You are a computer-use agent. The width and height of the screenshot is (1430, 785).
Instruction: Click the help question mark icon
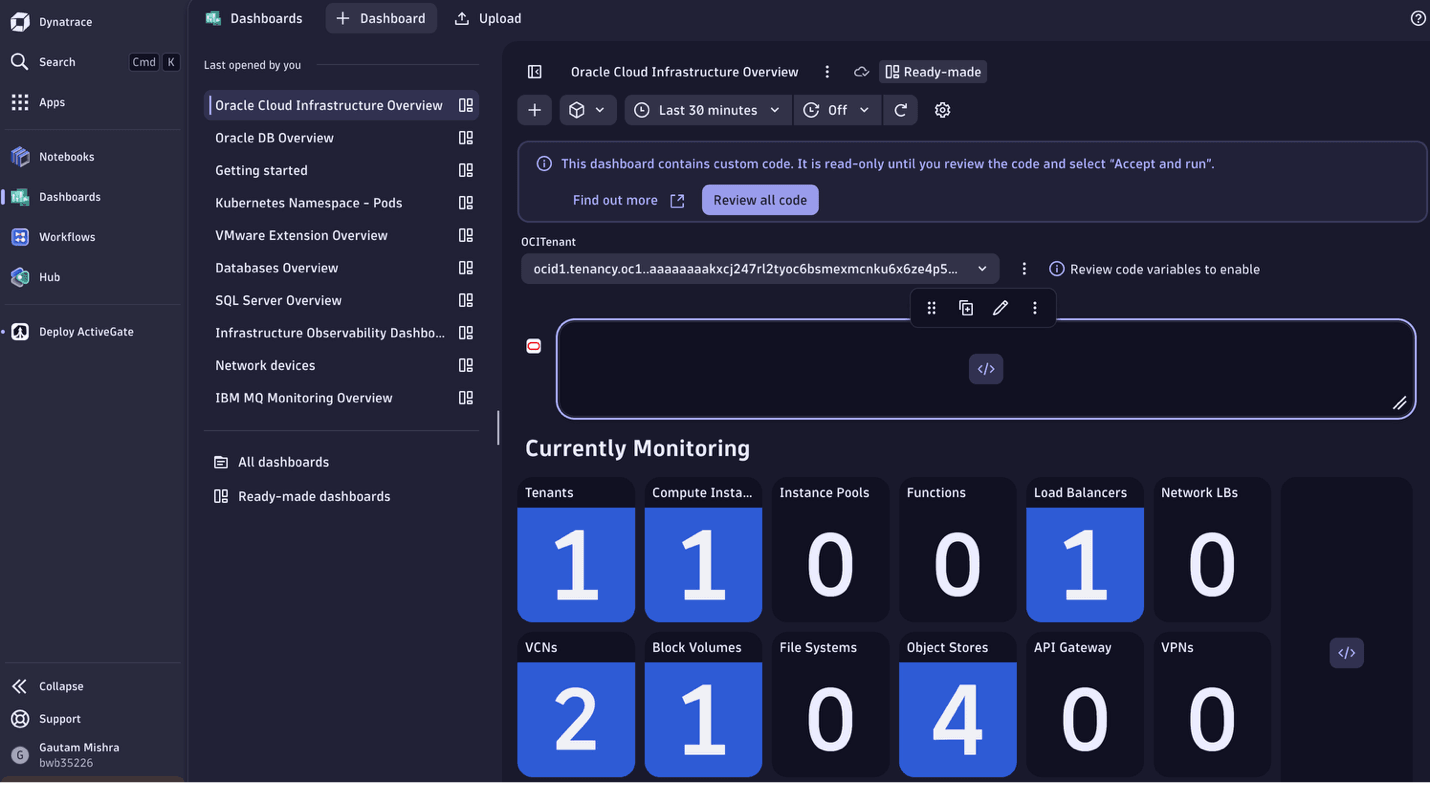(1418, 18)
